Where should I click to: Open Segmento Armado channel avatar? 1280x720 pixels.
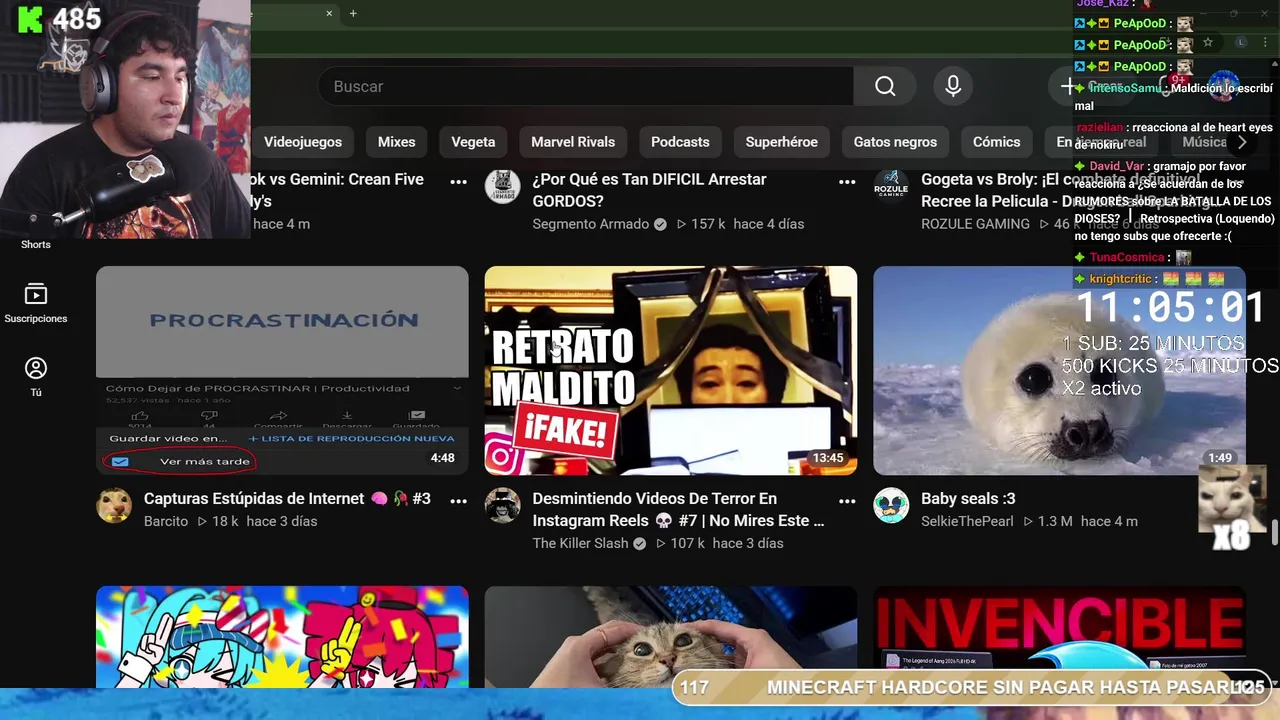tap(502, 186)
